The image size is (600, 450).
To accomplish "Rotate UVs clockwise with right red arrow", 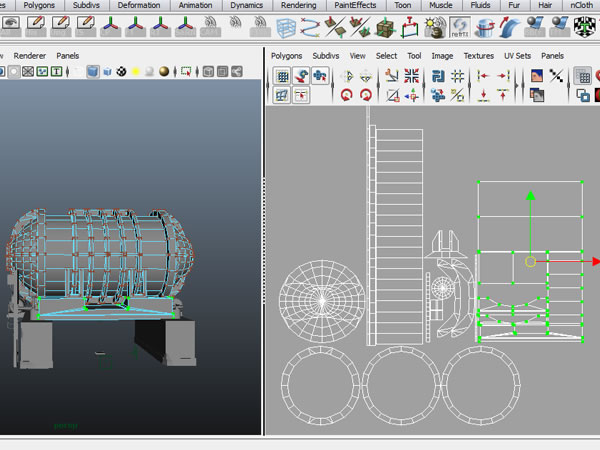I will 366,95.
